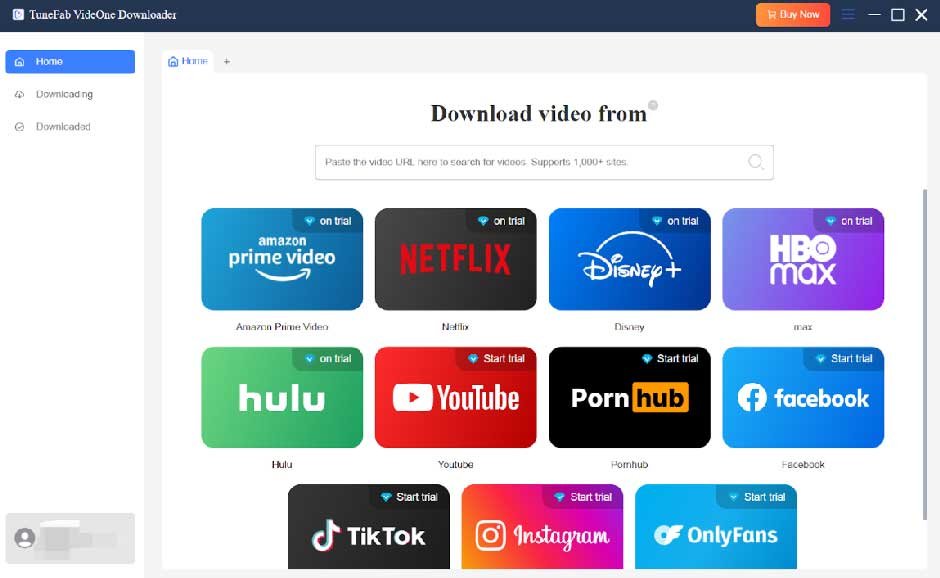Click the max caption under HBO tile
The width and height of the screenshot is (940, 578).
click(803, 327)
